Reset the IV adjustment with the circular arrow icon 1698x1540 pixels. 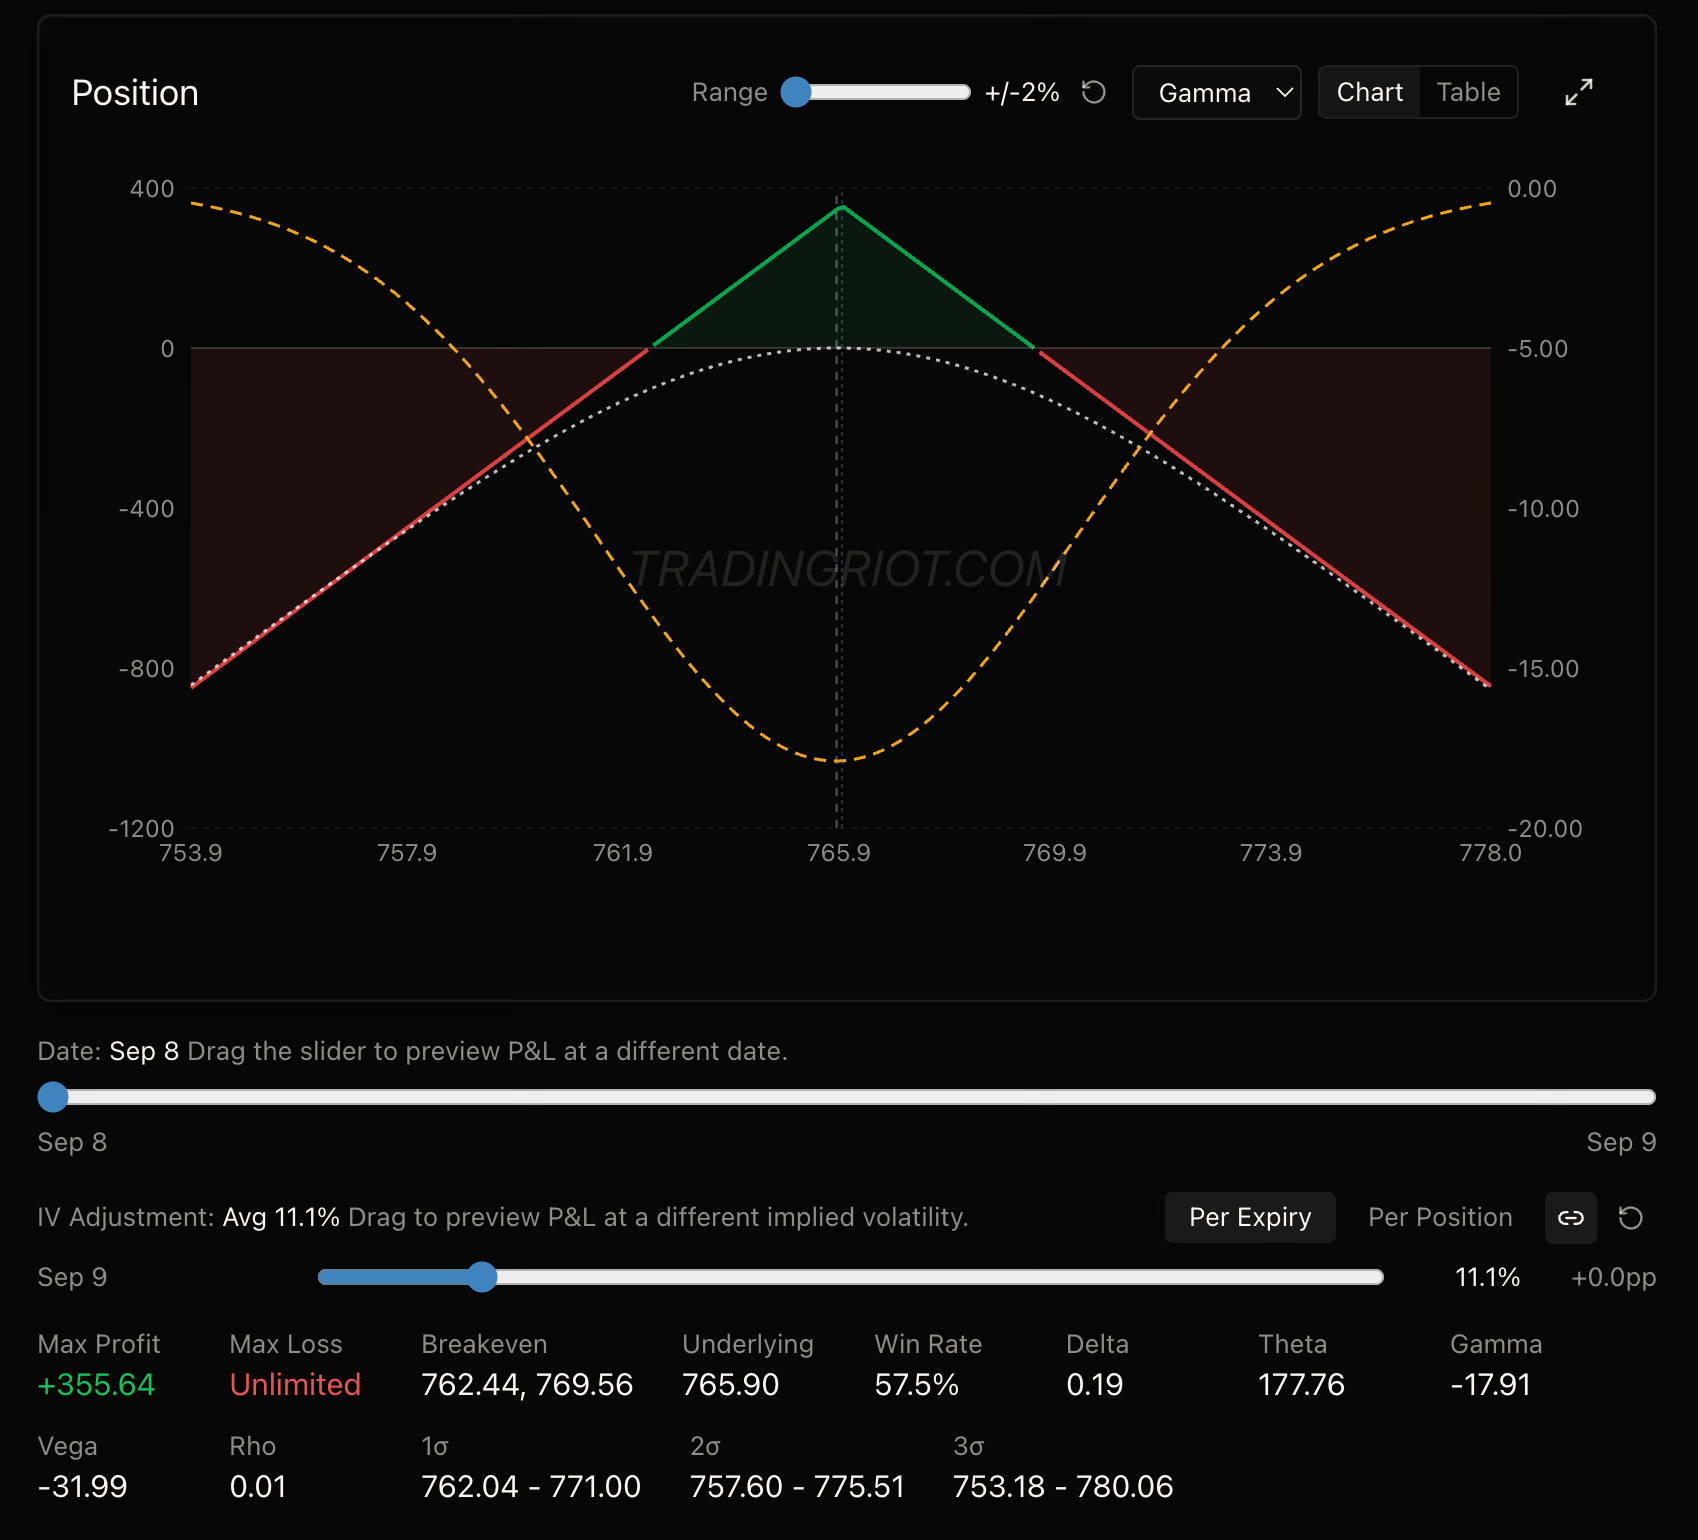click(x=1631, y=1217)
